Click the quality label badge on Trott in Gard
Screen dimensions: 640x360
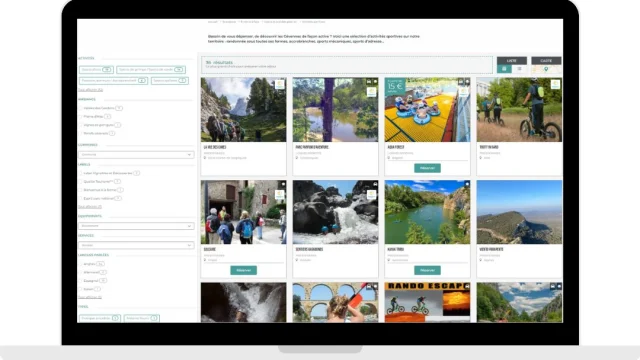click(x=555, y=84)
